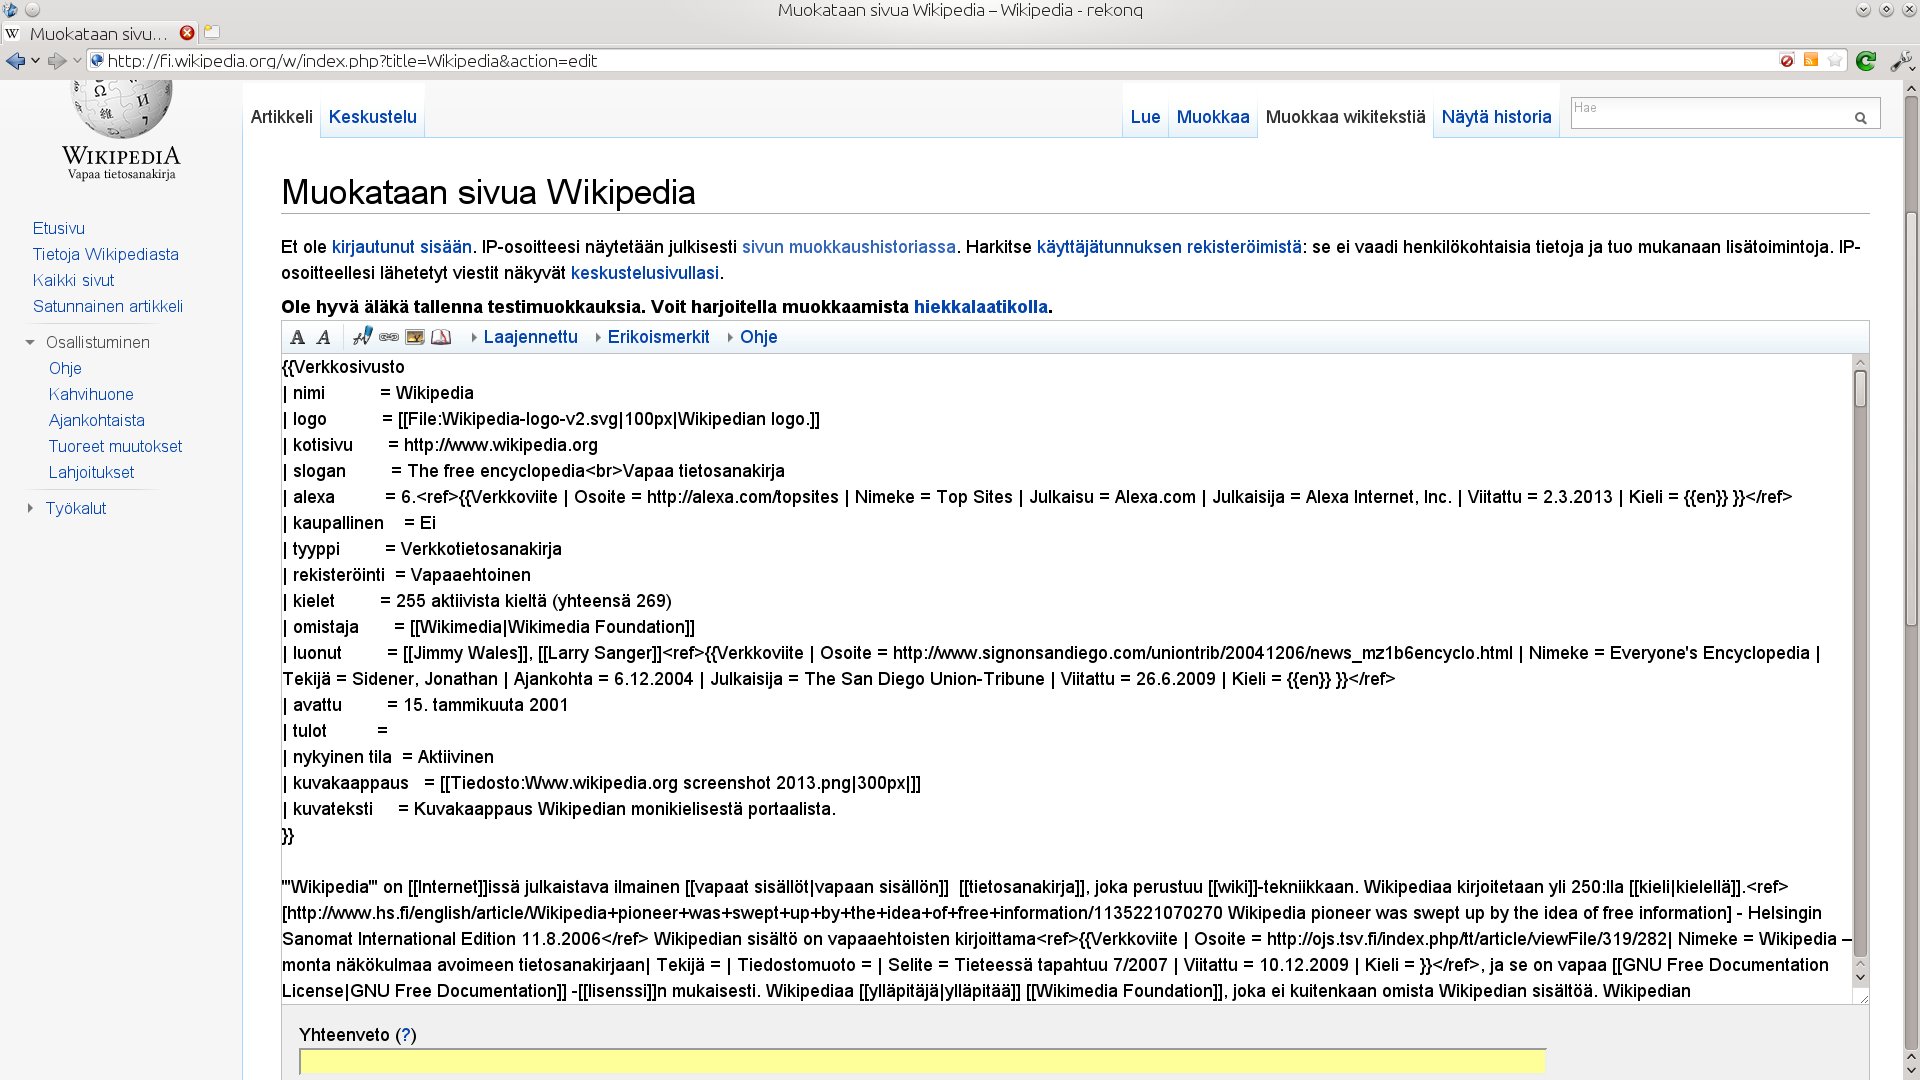The height and width of the screenshot is (1080, 1920).
Task: Insert a reference using the book icon
Action: (x=441, y=337)
